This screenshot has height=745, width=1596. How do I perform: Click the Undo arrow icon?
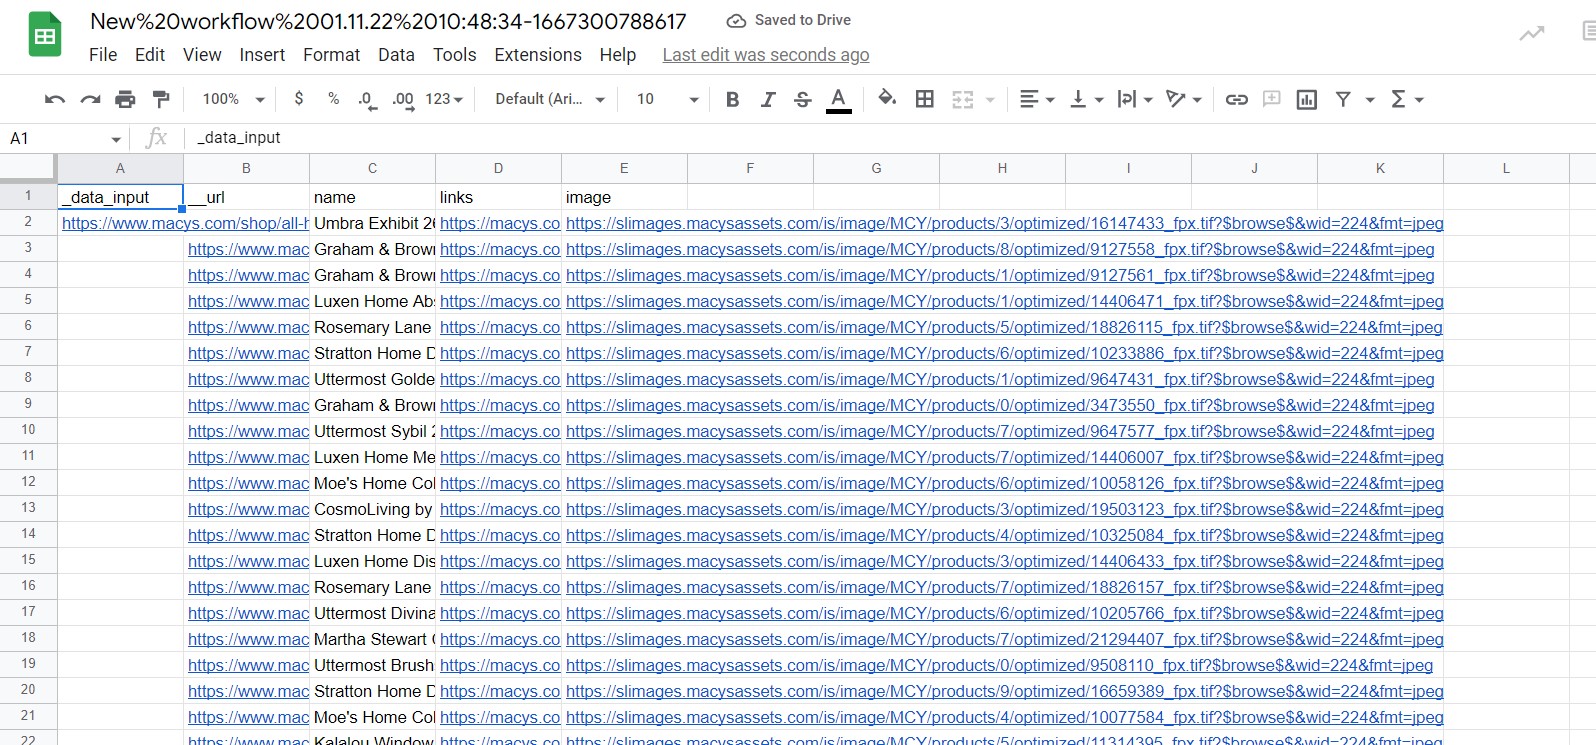point(55,99)
